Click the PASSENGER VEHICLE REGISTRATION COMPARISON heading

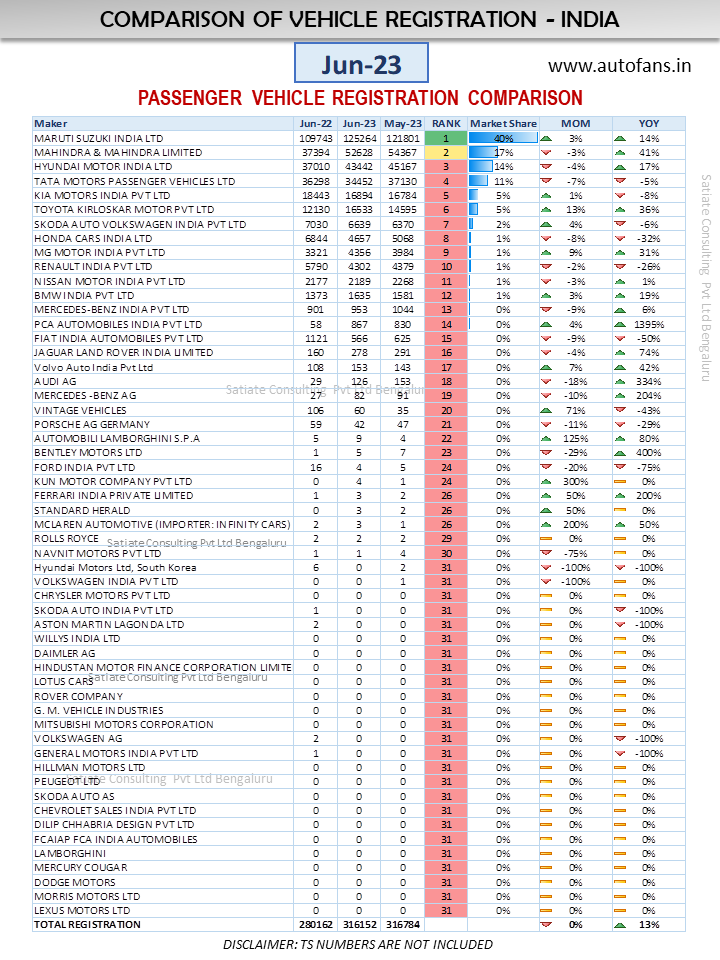[x=360, y=98]
